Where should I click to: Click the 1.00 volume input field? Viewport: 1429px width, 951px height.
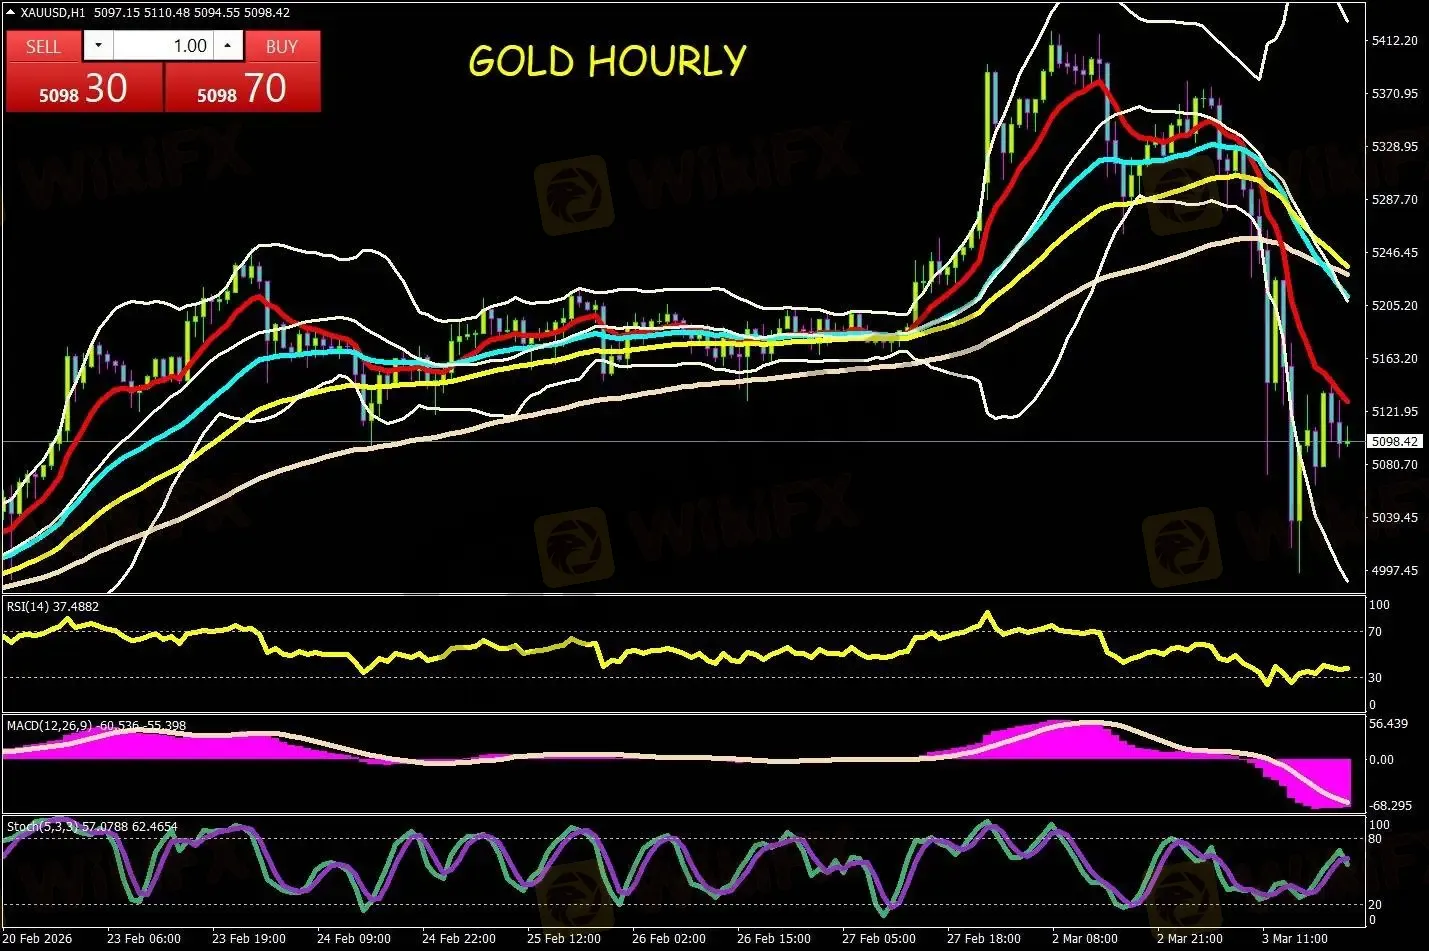pyautogui.click(x=163, y=46)
